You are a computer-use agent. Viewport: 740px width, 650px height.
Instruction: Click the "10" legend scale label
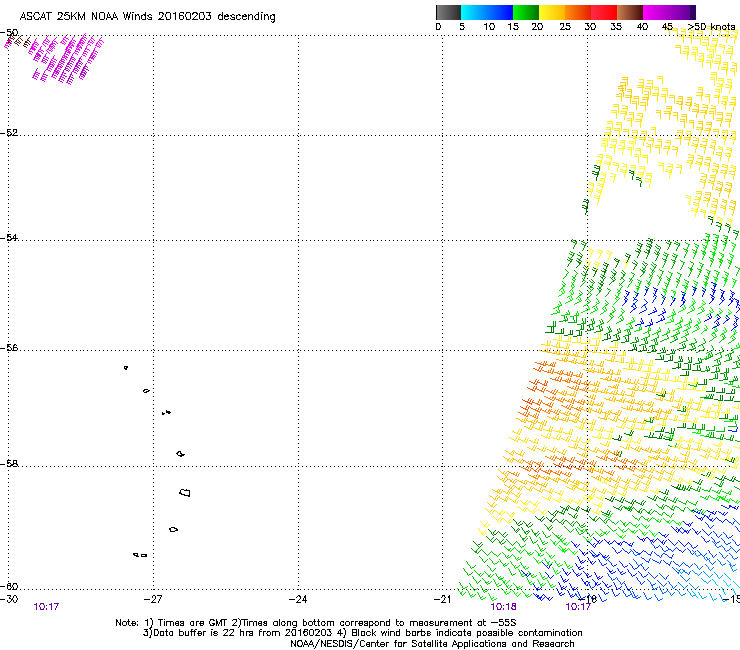point(489,27)
